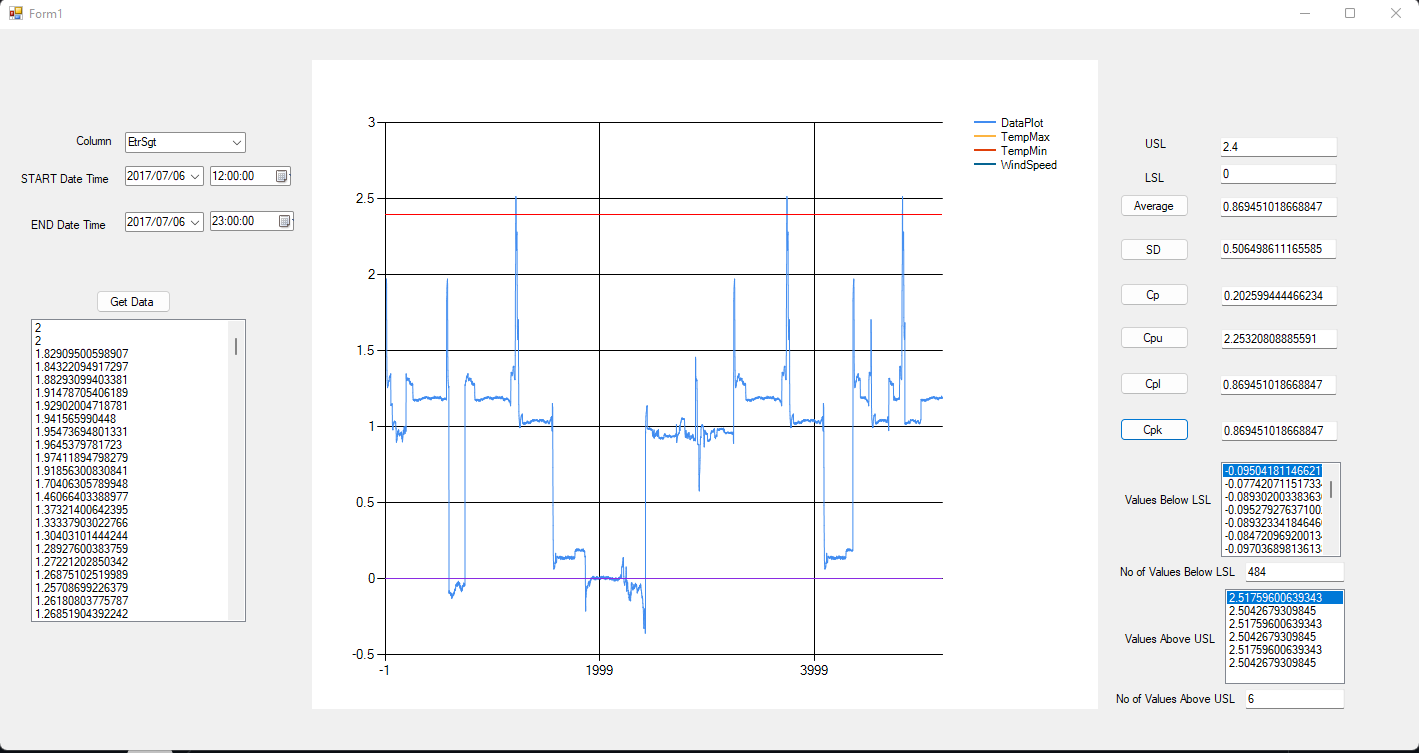1419x753 pixels.
Task: Click the calendar icon beside the START time
Action: pos(284,175)
